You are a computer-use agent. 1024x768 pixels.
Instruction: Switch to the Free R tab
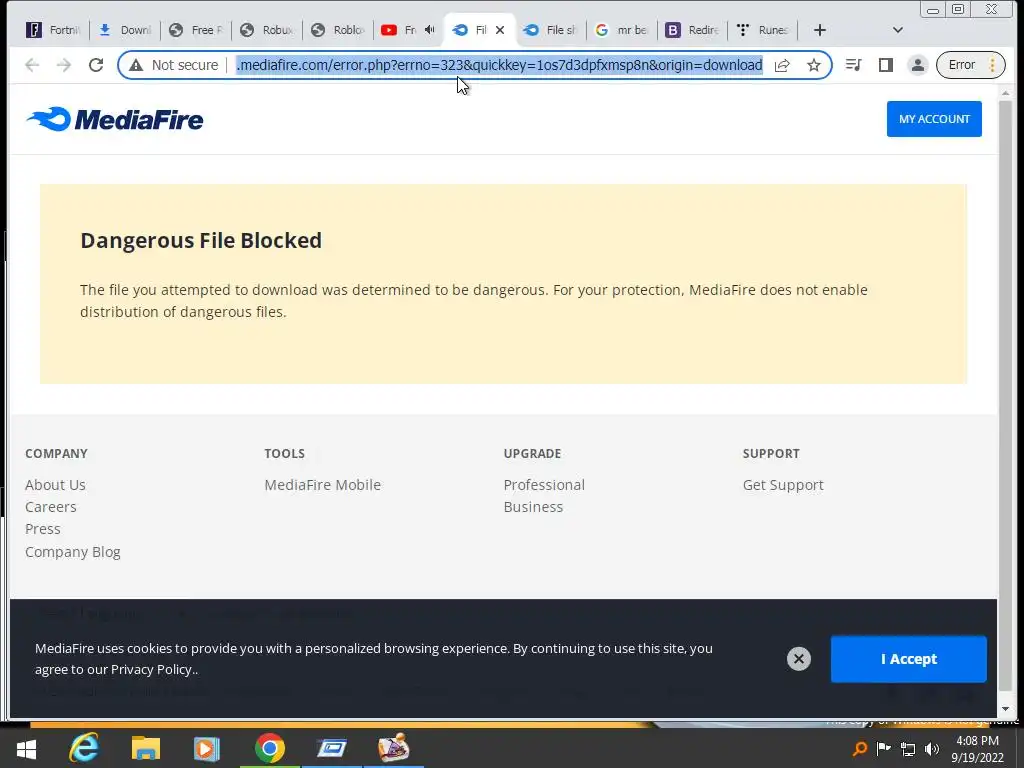click(x=195, y=29)
